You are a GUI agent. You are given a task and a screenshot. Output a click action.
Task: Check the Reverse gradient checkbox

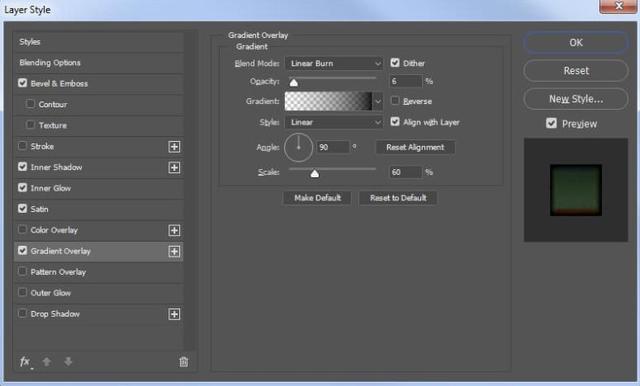tap(395, 100)
